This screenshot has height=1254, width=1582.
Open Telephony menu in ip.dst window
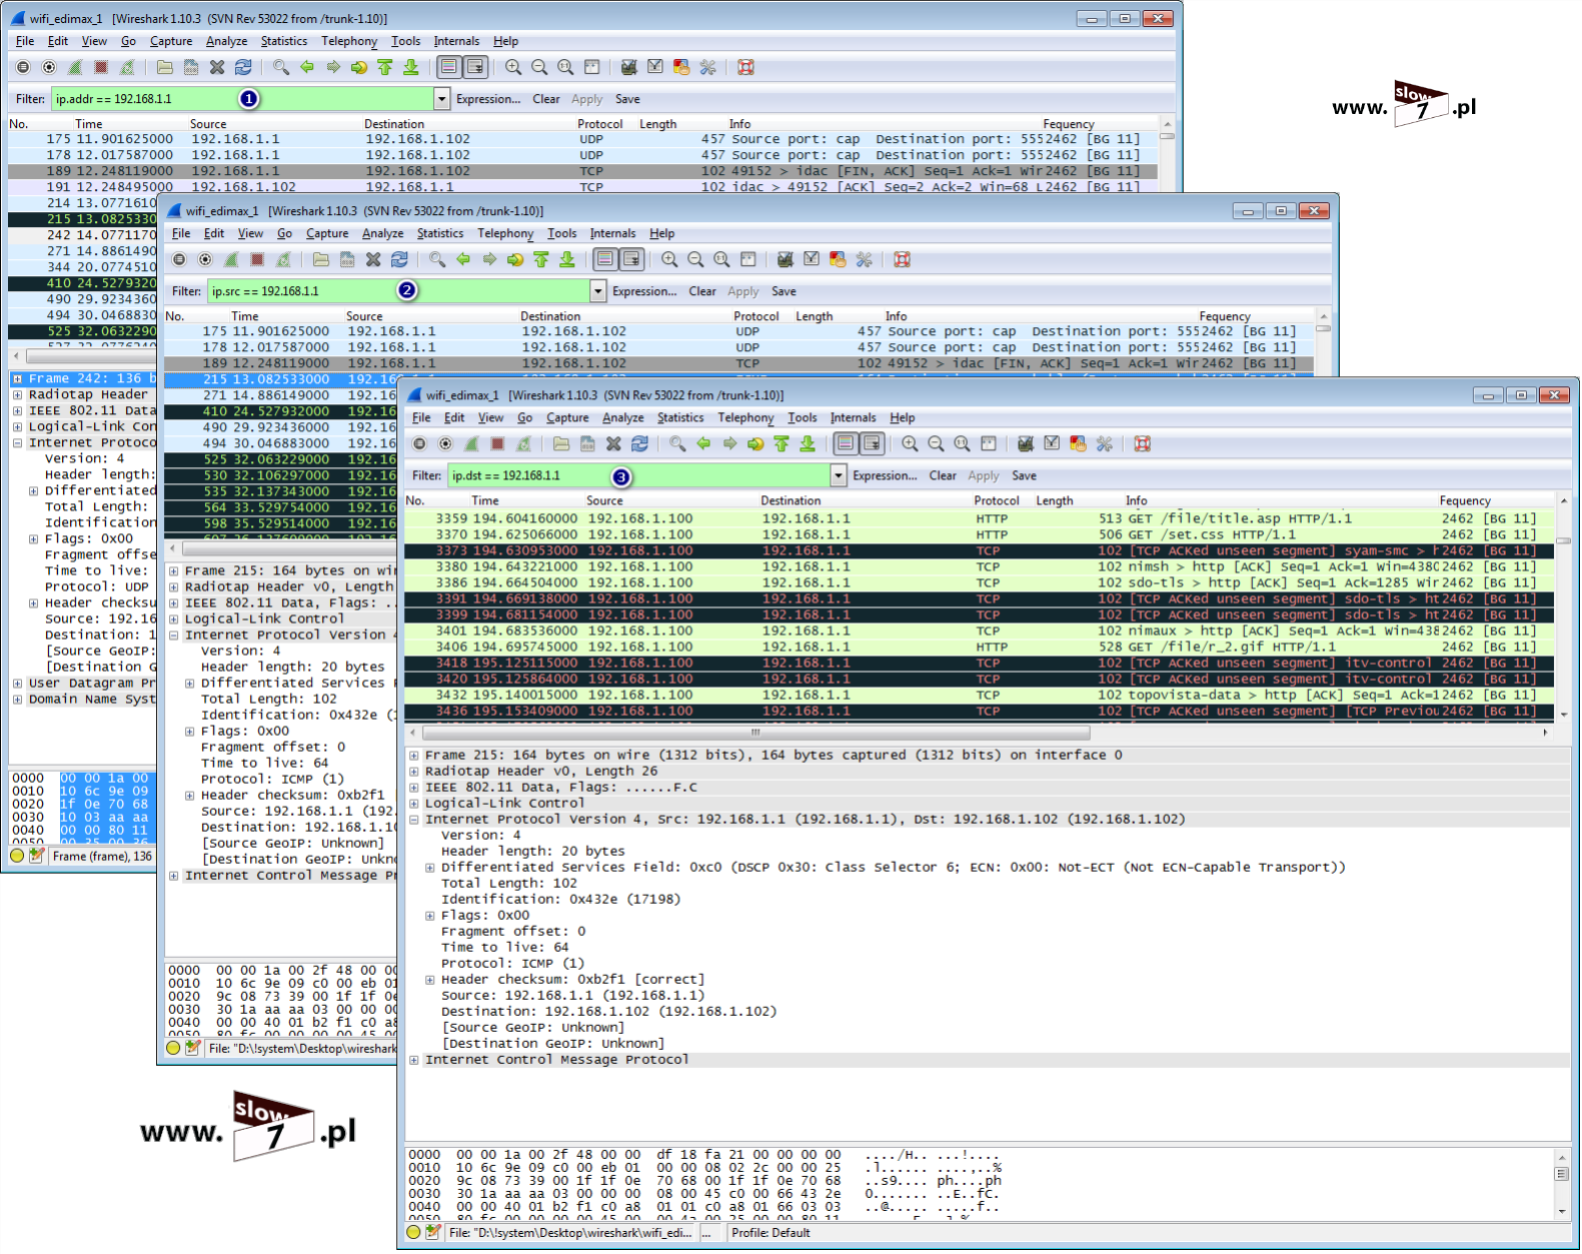[745, 418]
